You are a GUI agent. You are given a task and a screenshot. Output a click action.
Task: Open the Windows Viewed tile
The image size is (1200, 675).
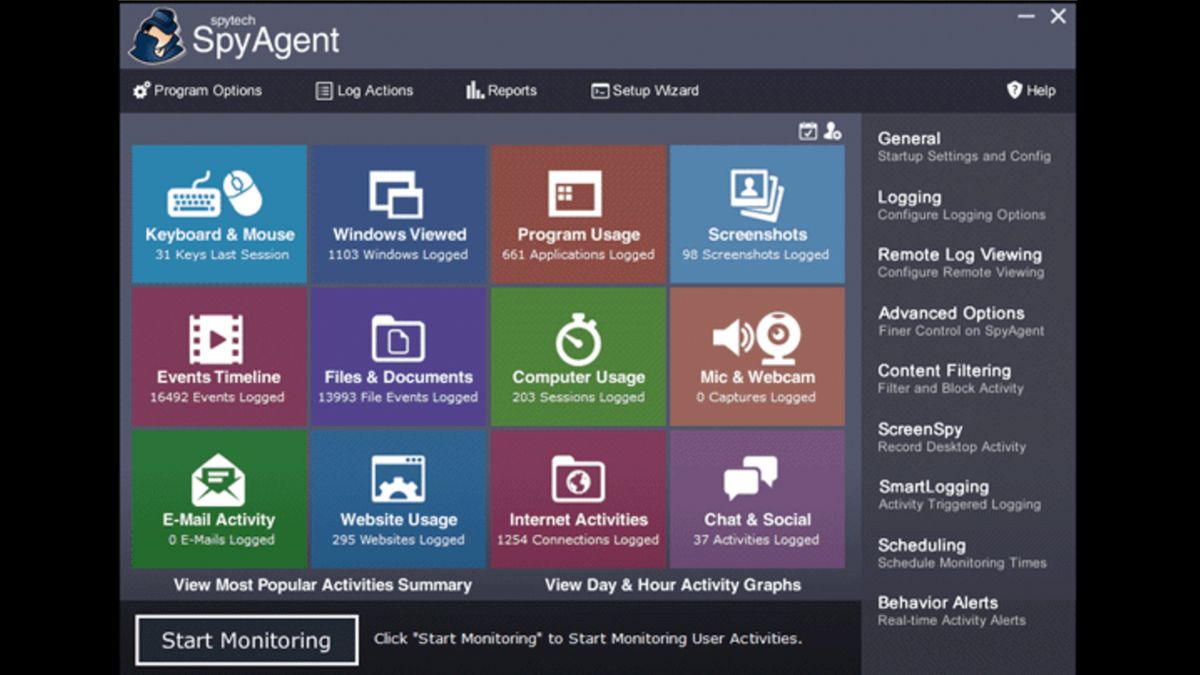point(399,214)
